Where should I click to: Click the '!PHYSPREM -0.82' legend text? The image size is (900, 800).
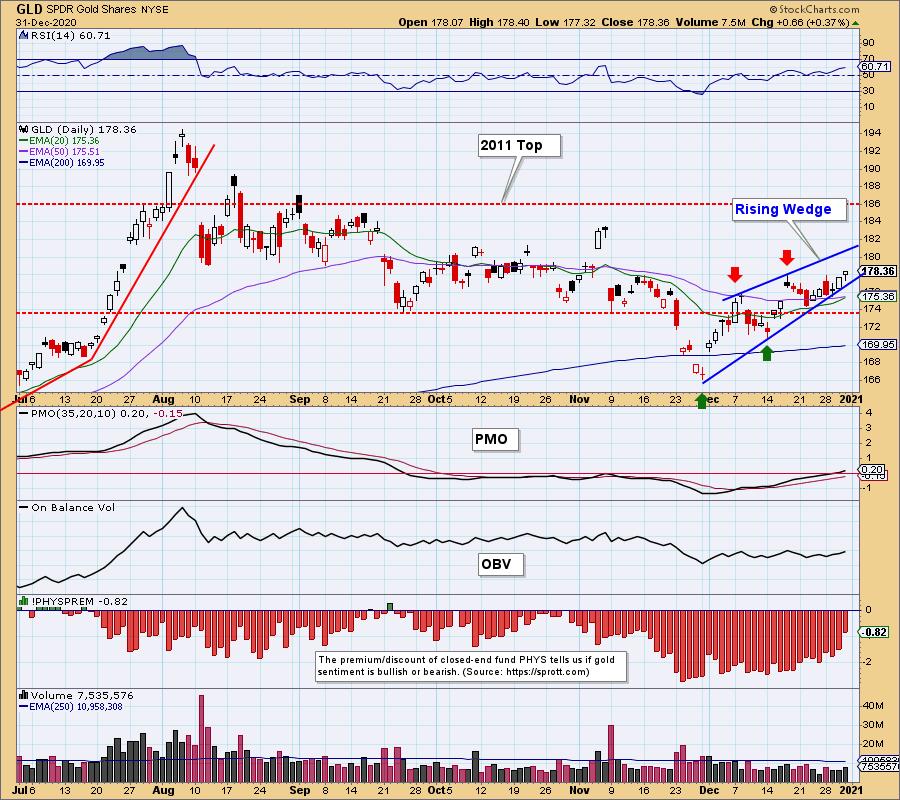[x=80, y=601]
